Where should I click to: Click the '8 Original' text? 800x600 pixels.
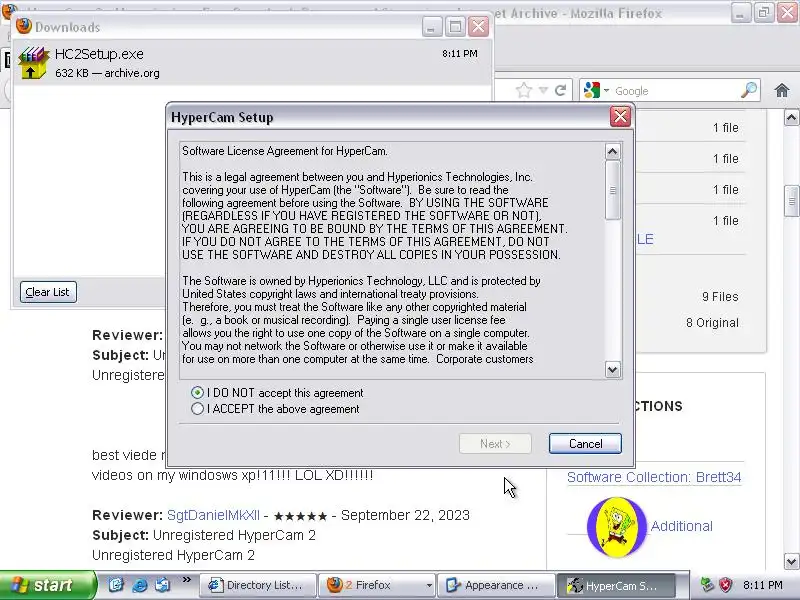pyautogui.click(x=712, y=322)
